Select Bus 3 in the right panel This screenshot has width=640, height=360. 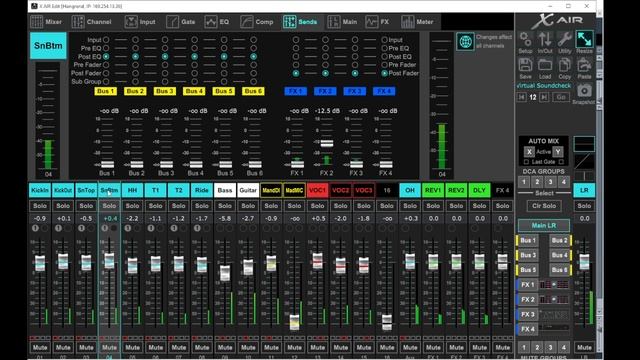(x=528, y=255)
